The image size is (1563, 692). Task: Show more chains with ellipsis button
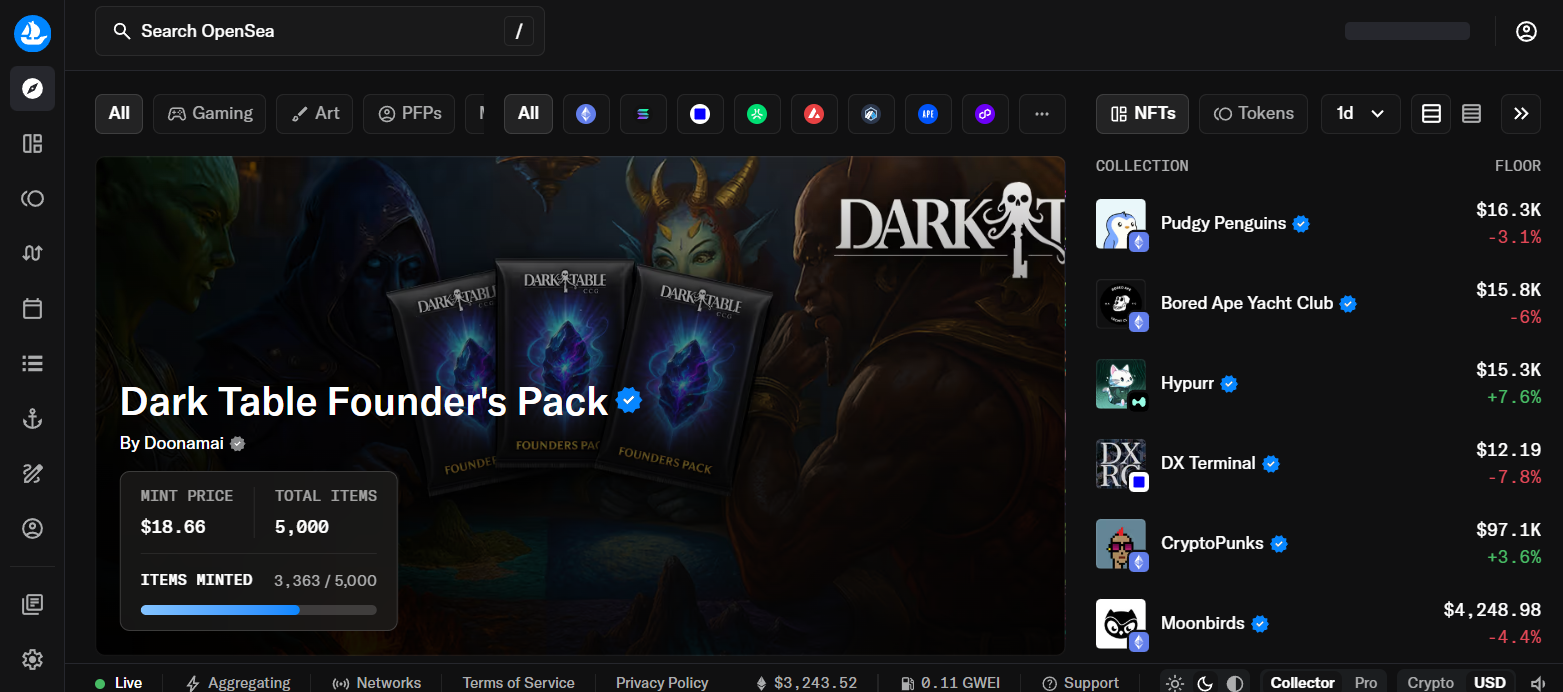(x=1042, y=114)
